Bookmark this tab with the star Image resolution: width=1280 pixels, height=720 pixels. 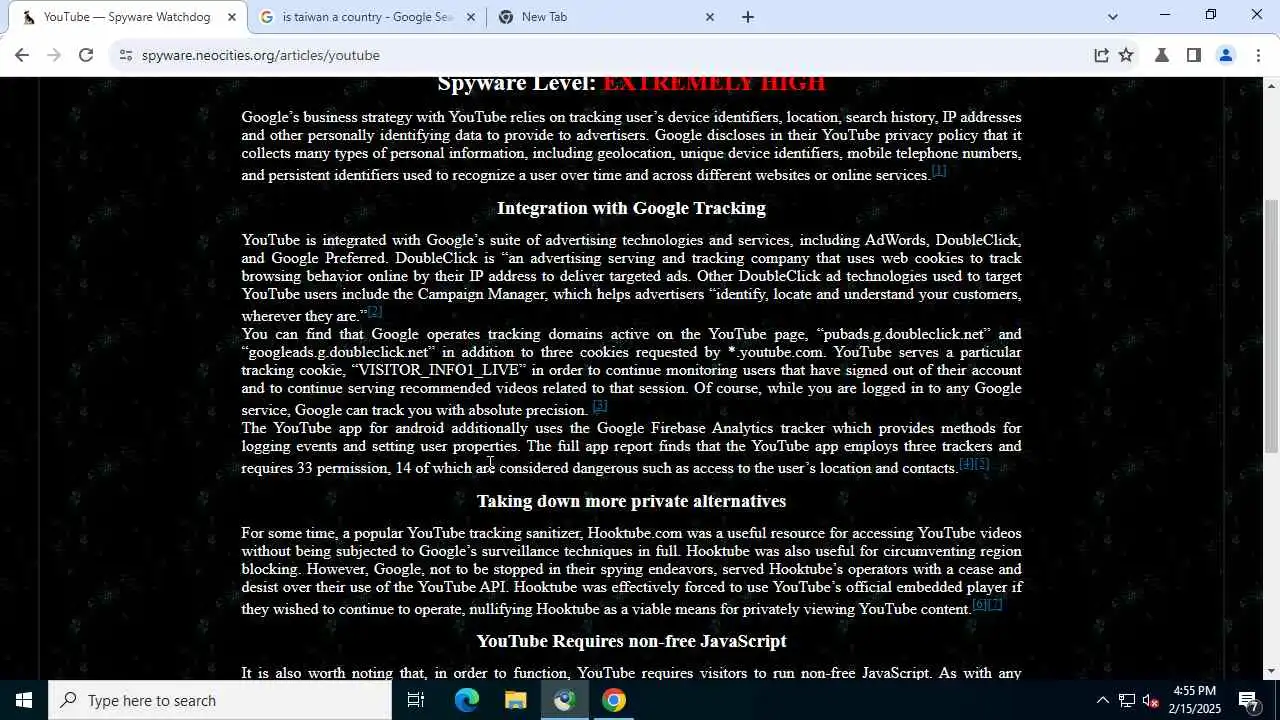click(1127, 55)
